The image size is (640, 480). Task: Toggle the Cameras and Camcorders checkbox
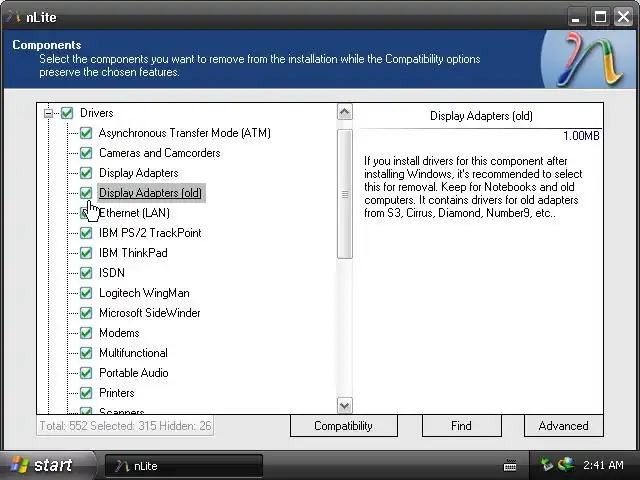(86, 153)
